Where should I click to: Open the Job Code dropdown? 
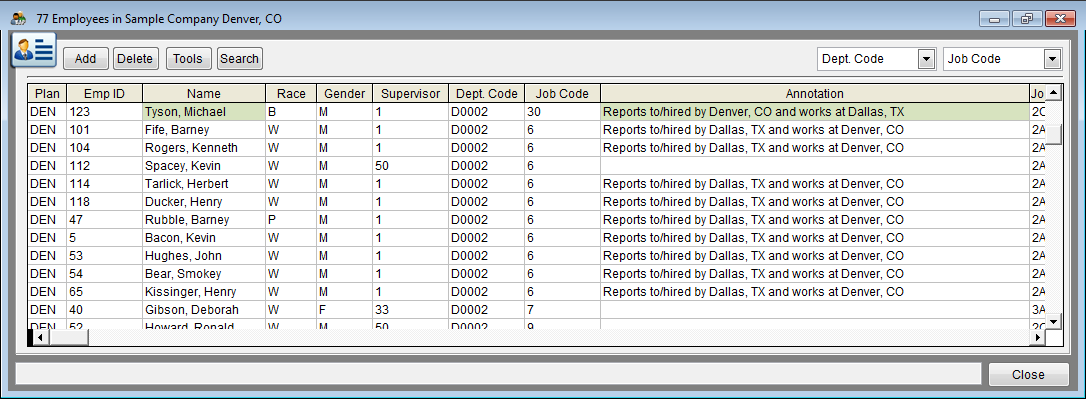[x=1053, y=60]
